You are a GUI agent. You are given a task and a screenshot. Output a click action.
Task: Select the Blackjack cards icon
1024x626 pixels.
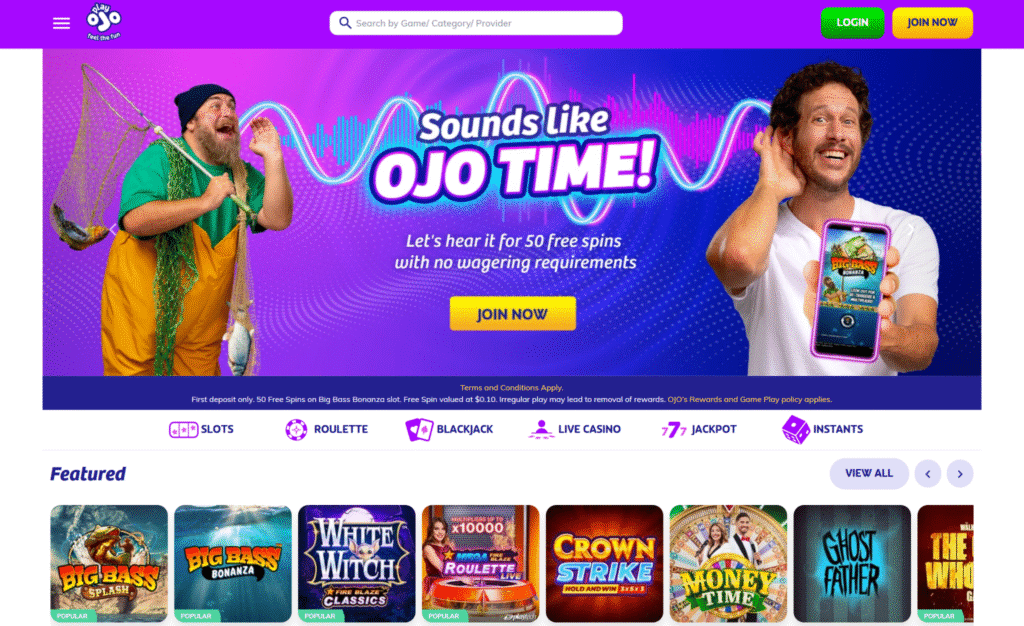(x=419, y=430)
